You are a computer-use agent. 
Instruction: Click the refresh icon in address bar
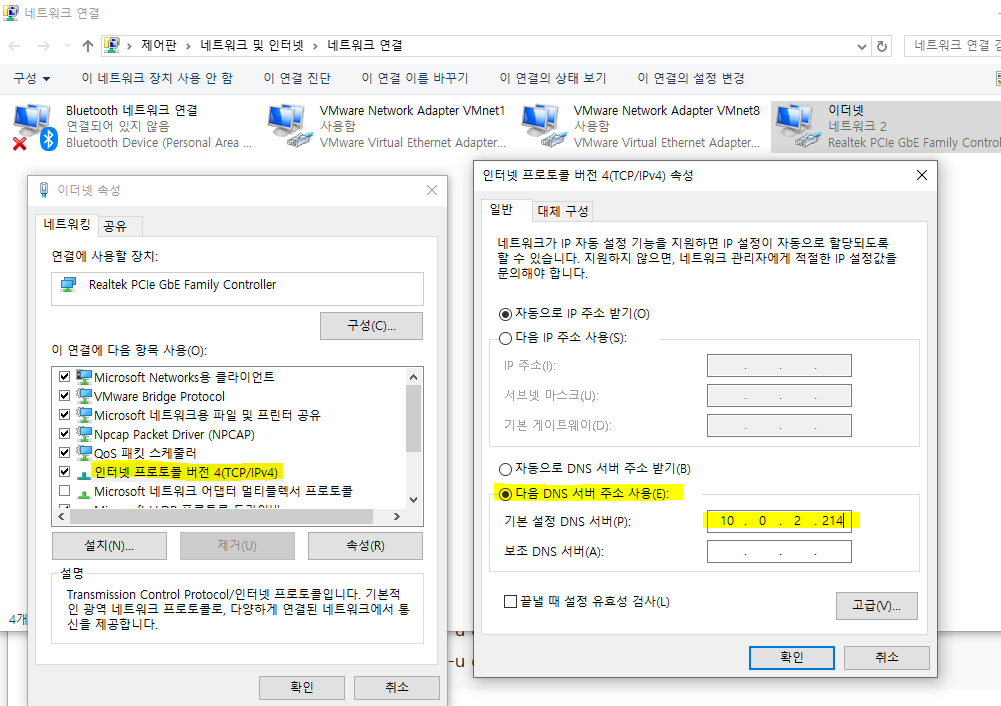tap(882, 46)
